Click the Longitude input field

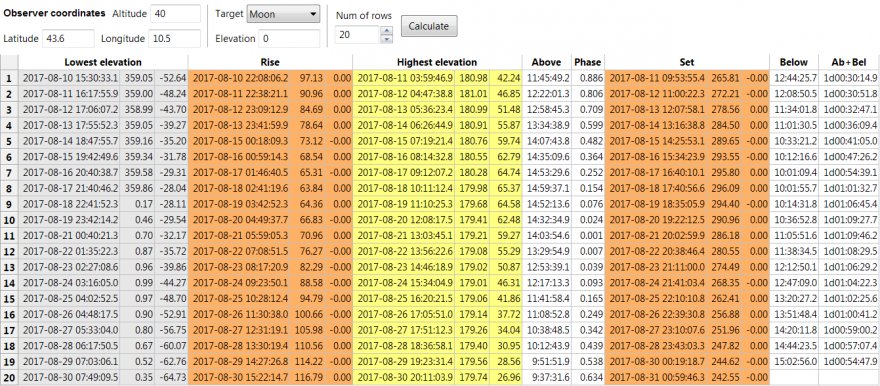tap(175, 39)
